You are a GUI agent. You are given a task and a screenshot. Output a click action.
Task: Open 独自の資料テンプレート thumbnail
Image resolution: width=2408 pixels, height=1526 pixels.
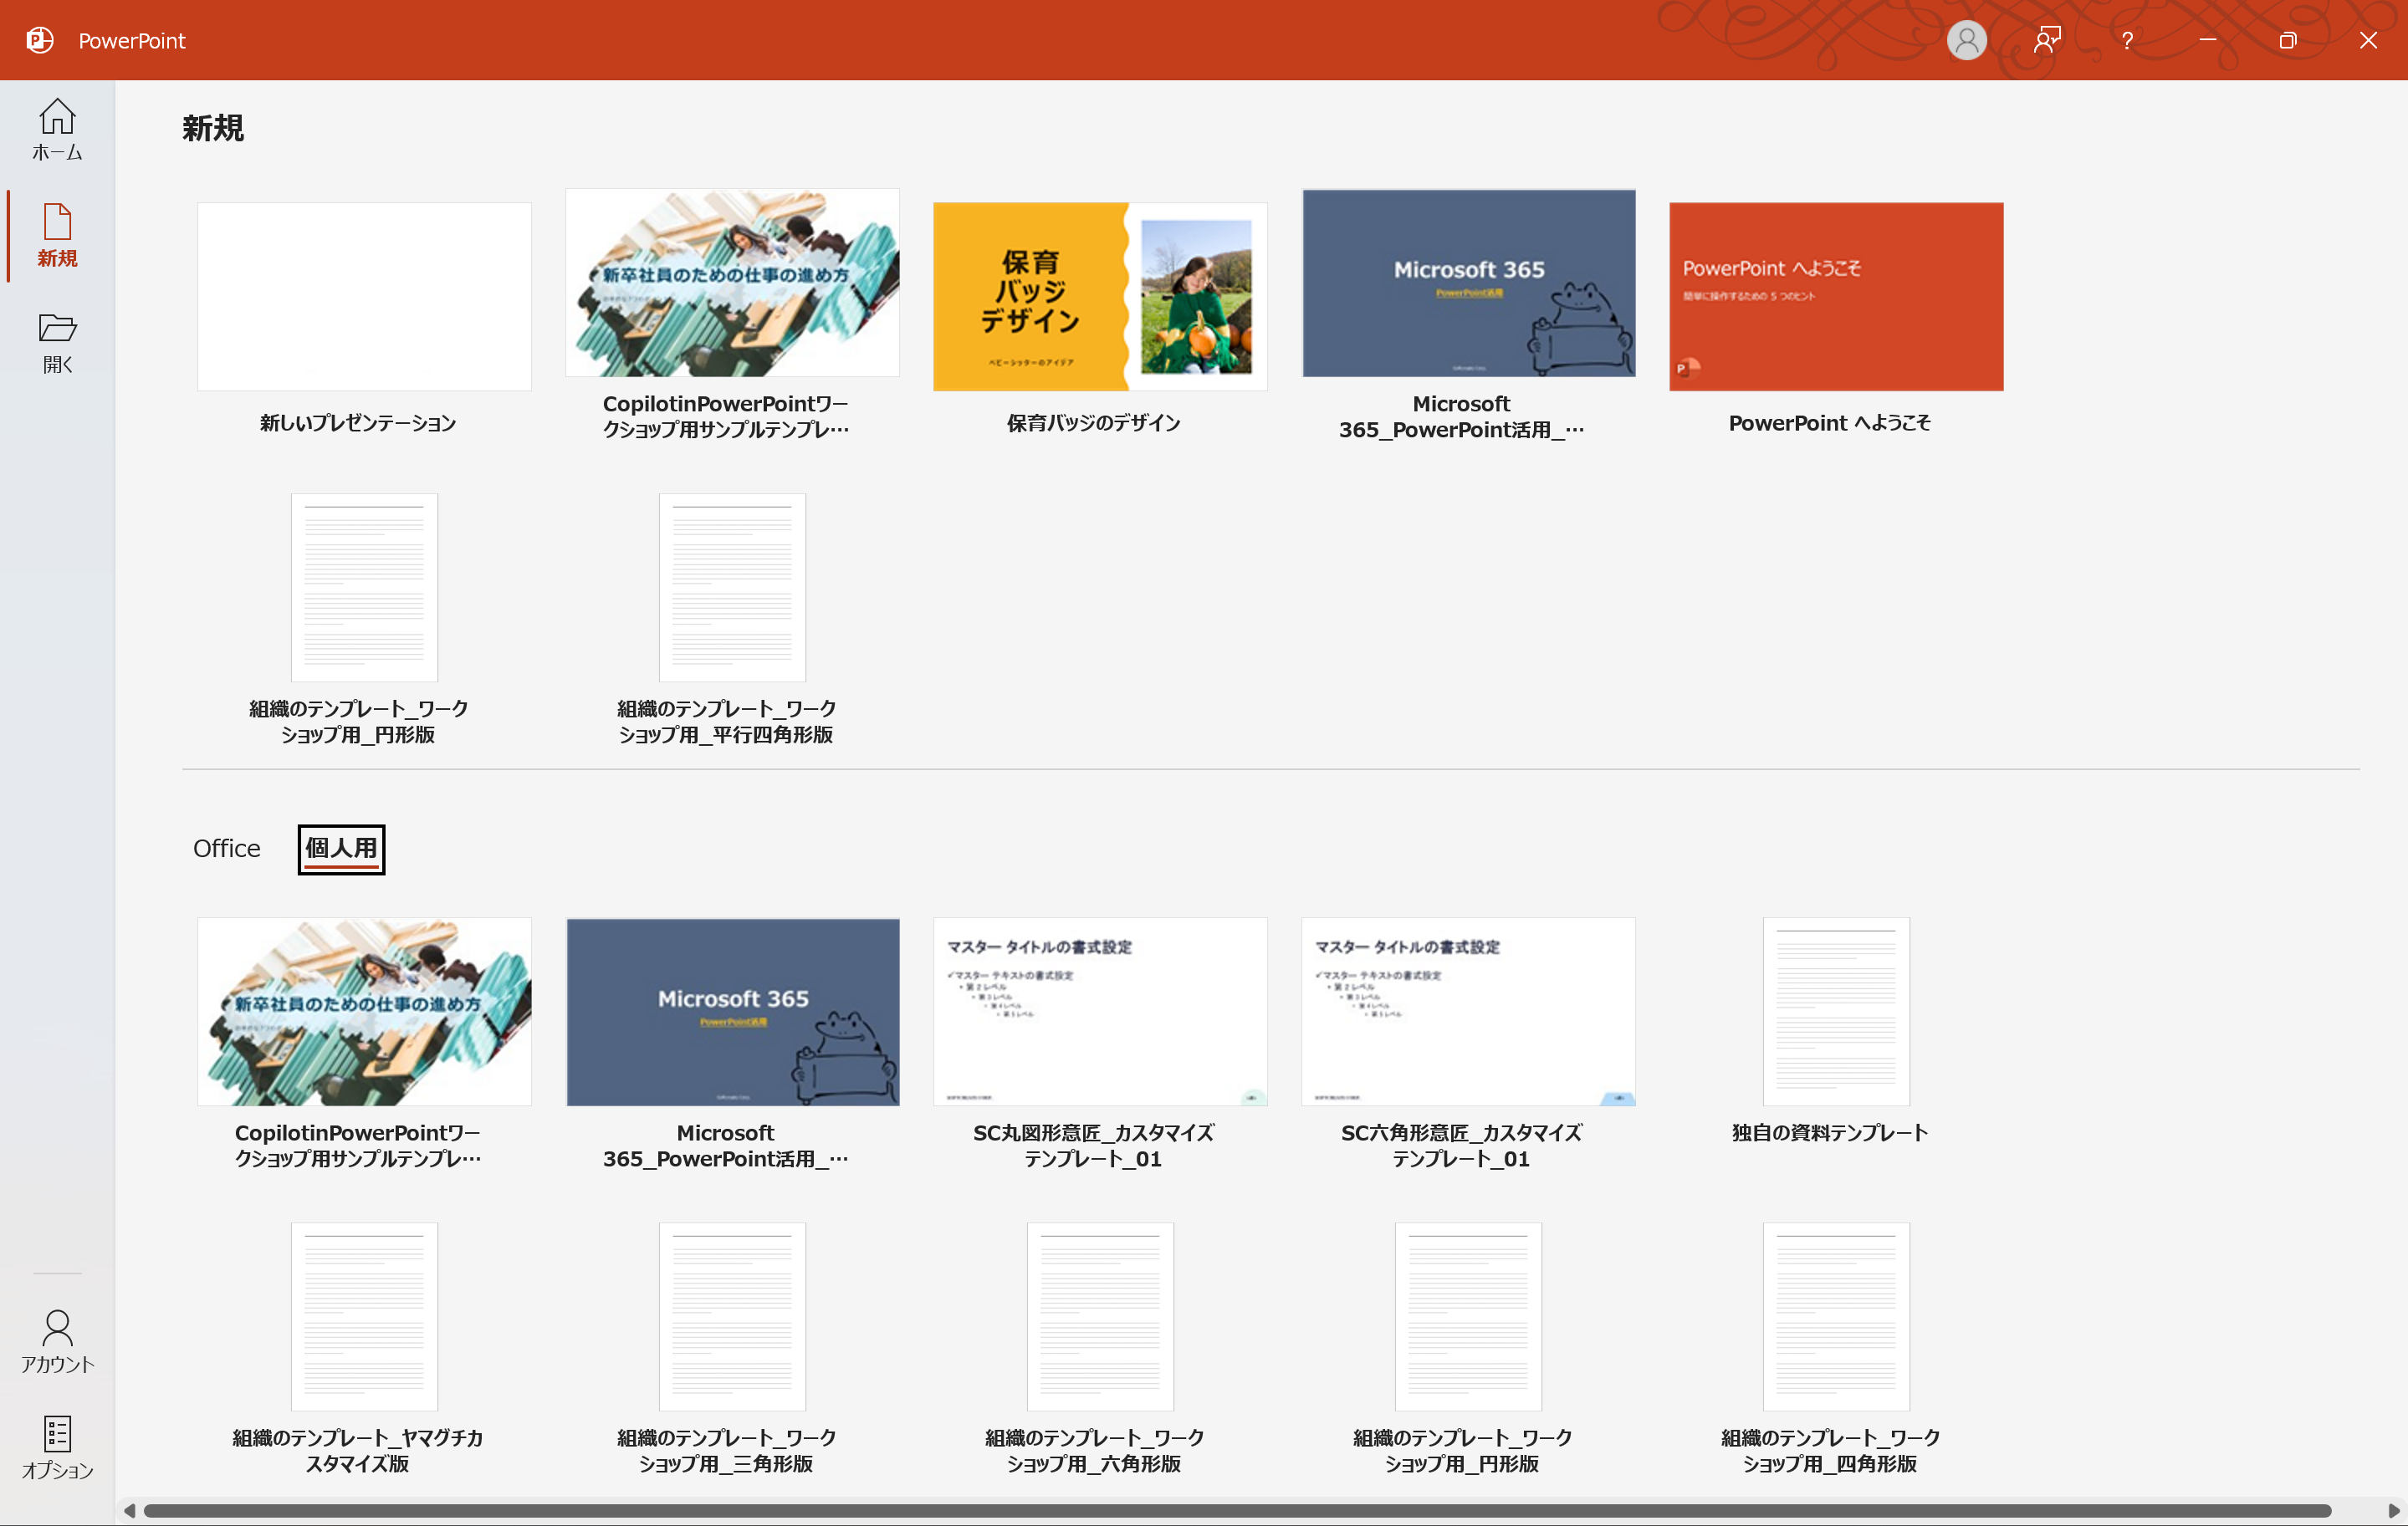[x=1836, y=1011]
